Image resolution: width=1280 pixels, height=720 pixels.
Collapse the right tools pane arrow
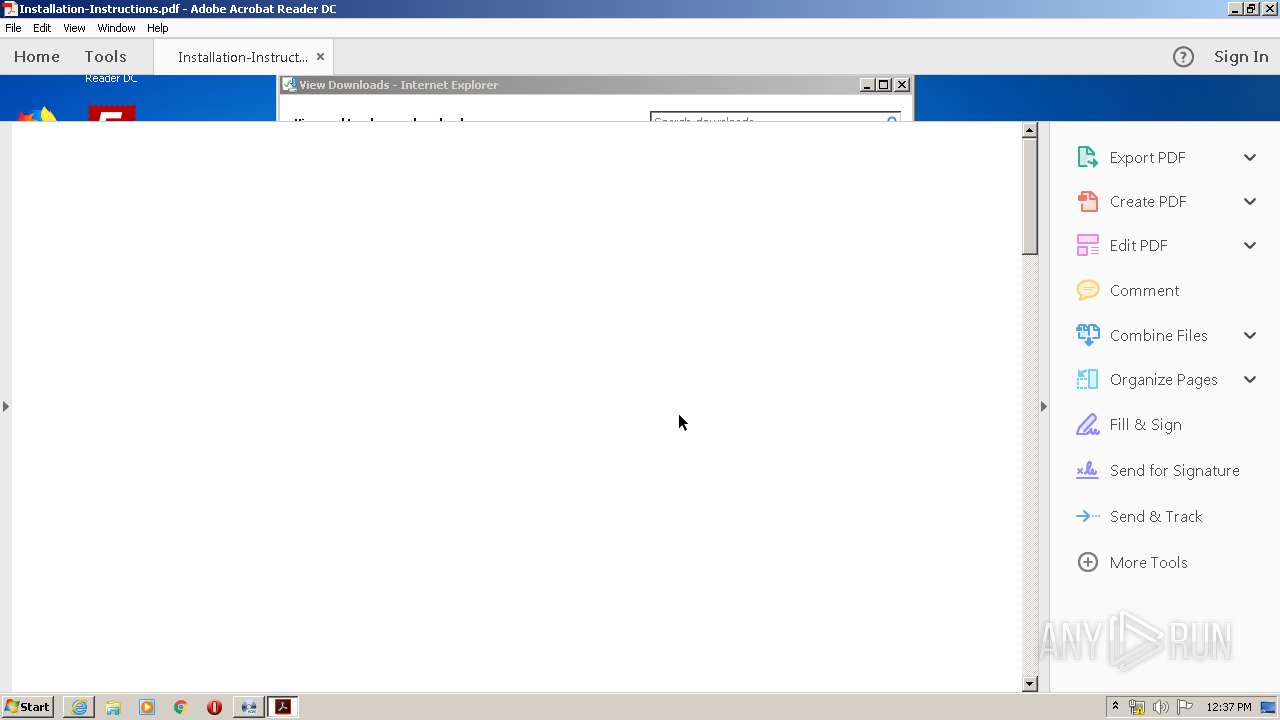pos(1044,406)
